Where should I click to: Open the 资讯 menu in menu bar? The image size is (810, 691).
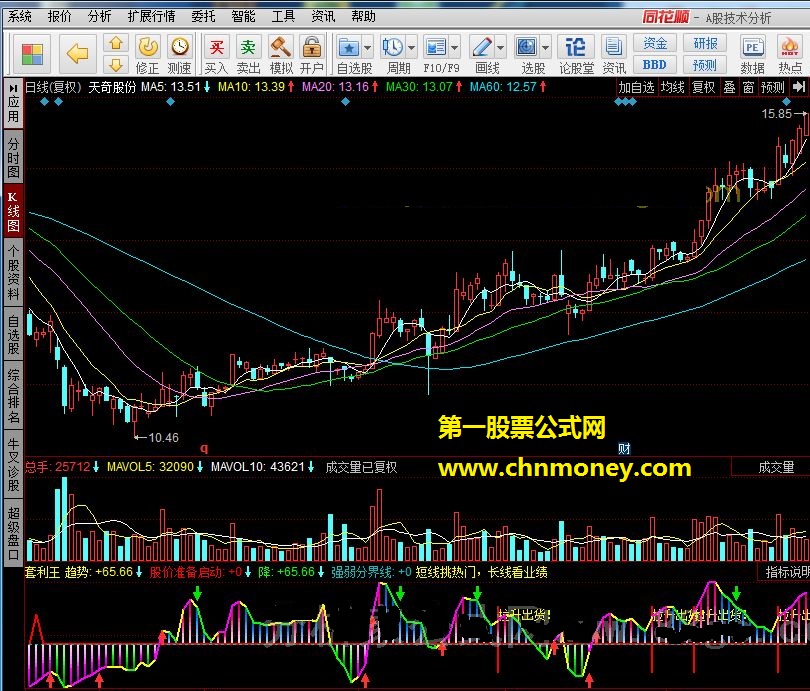tap(323, 17)
